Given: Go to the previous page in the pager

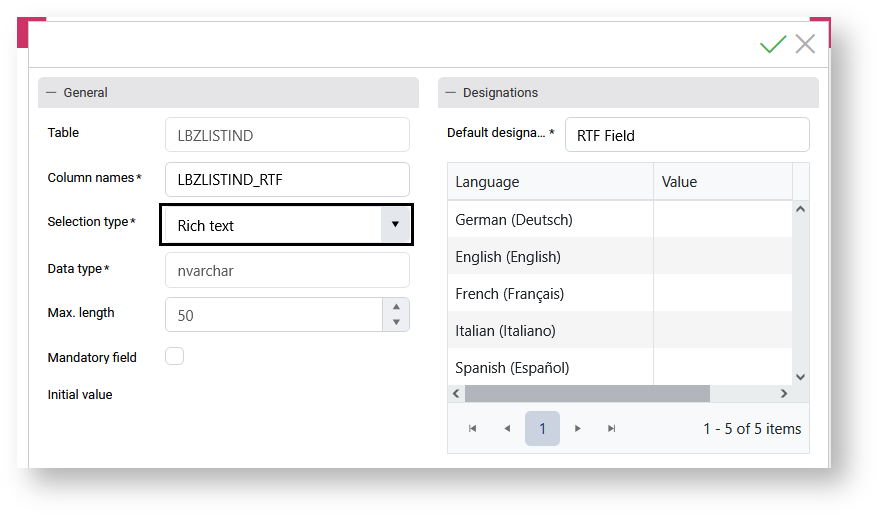Looking at the screenshot, I should (x=507, y=429).
